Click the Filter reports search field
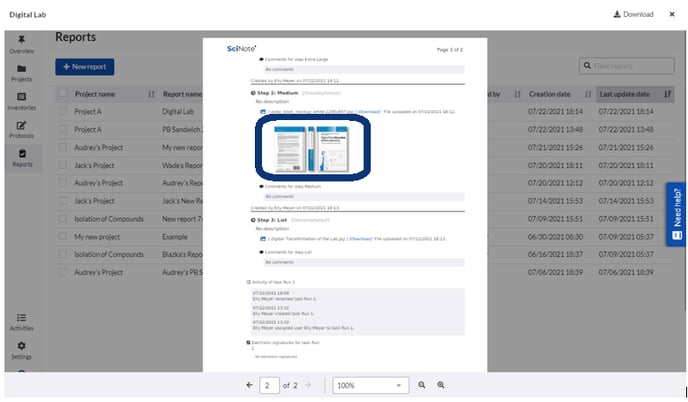 [x=626, y=66]
